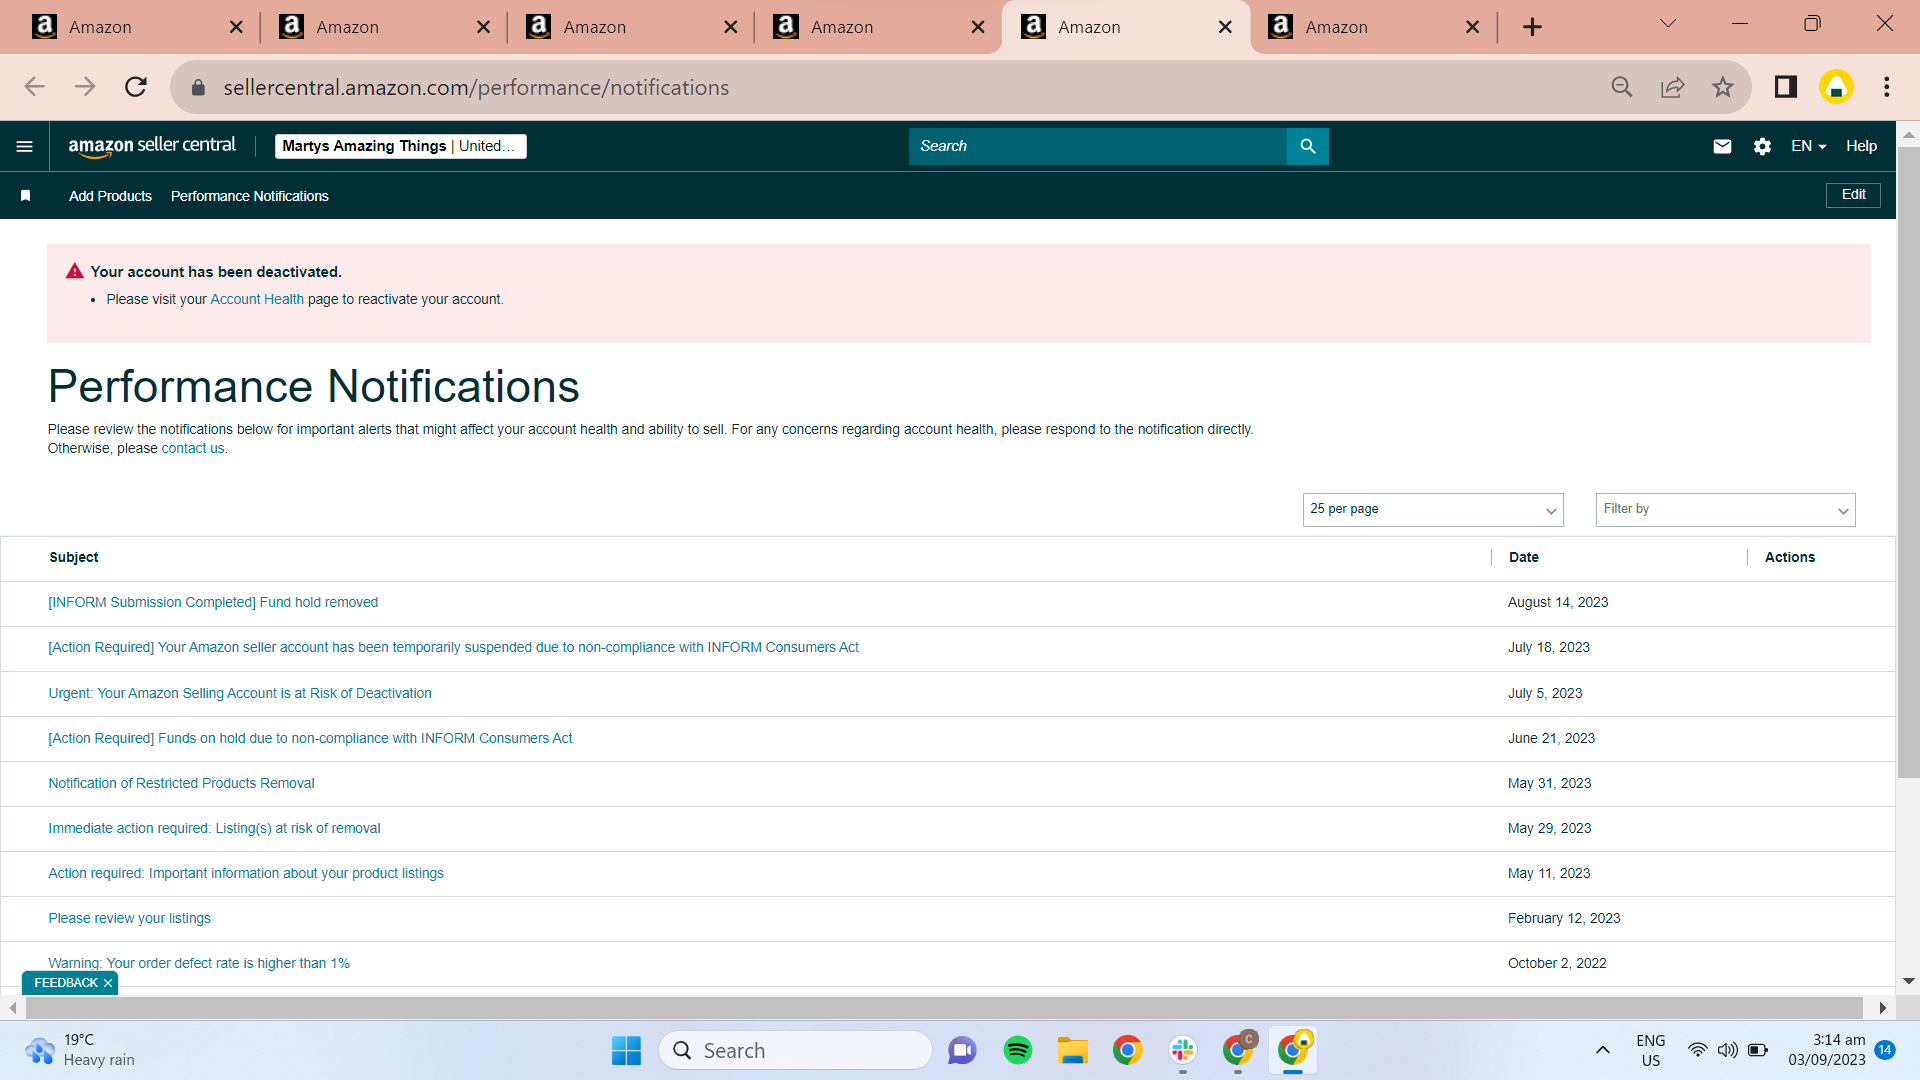Click the contact us link

[193, 448]
